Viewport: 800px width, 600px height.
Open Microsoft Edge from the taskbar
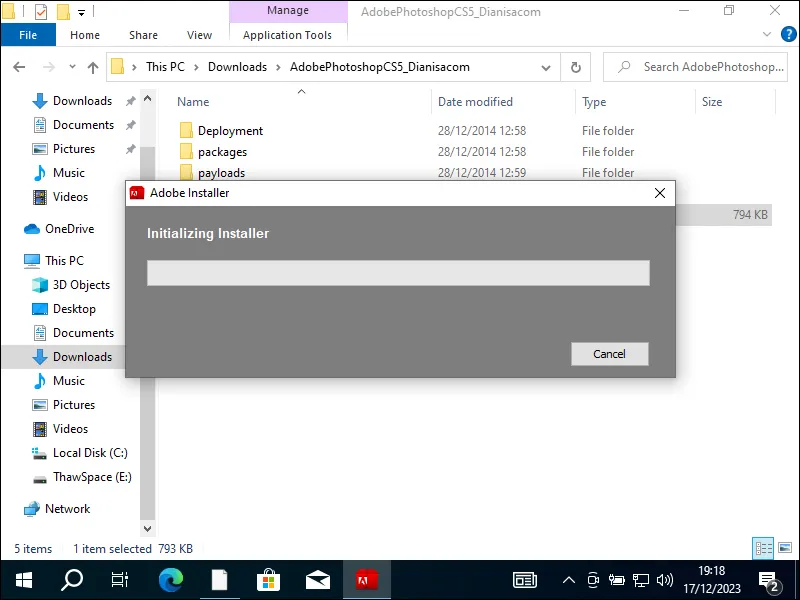click(171, 579)
